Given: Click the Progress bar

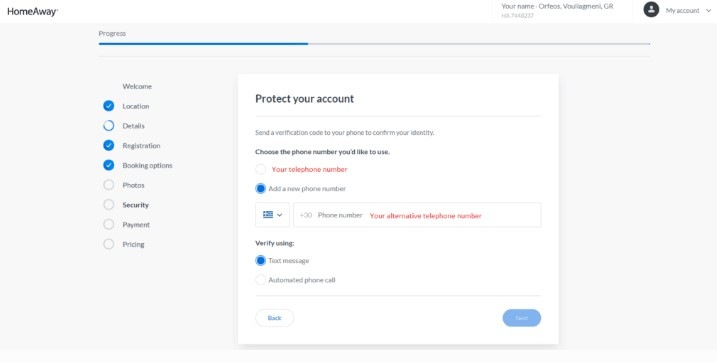Looking at the screenshot, I should [x=374, y=44].
